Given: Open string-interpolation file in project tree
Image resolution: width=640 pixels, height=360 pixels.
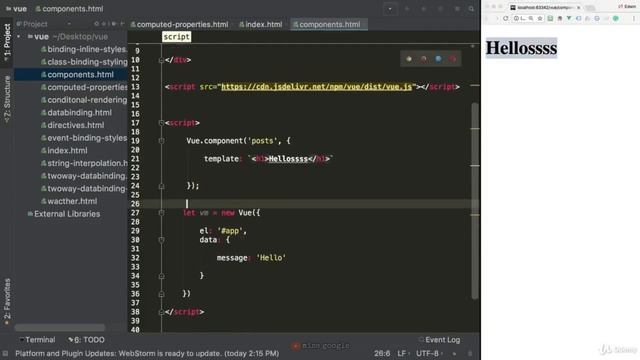Looking at the screenshot, I should coord(84,163).
